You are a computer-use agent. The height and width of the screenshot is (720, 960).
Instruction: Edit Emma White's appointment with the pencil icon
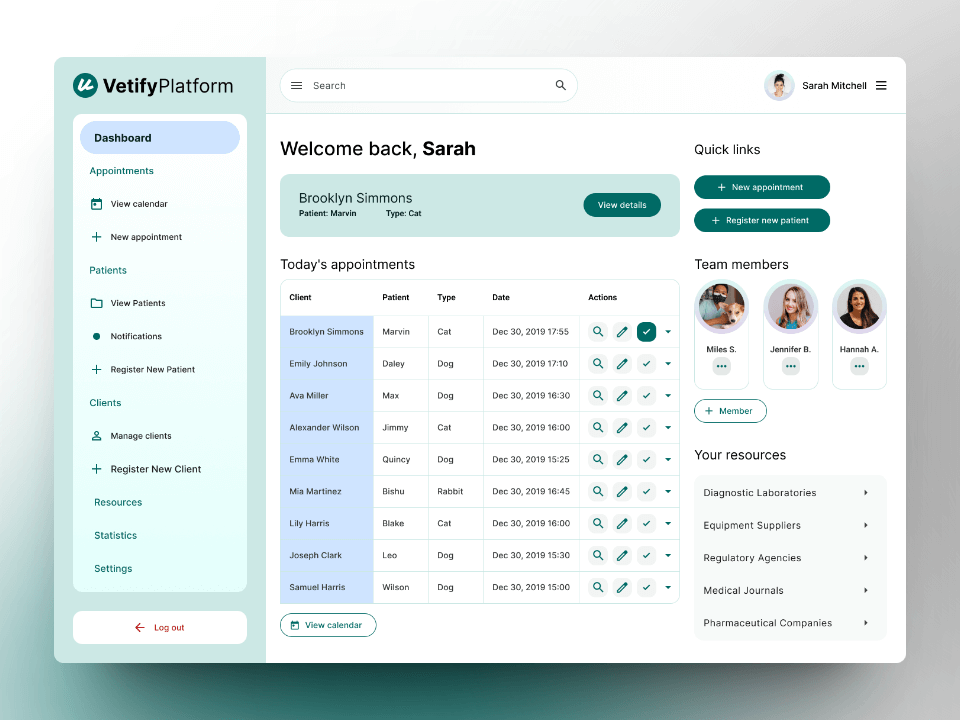[622, 459]
